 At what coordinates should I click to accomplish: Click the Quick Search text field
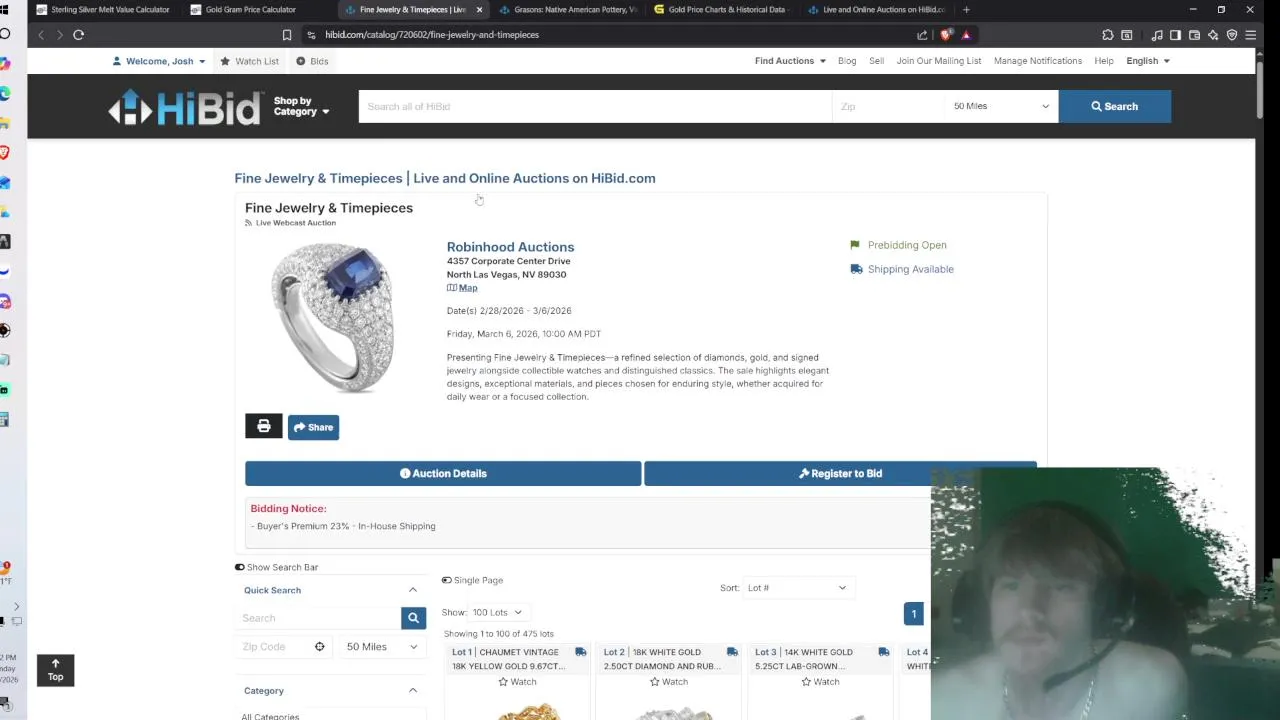pyautogui.click(x=319, y=618)
